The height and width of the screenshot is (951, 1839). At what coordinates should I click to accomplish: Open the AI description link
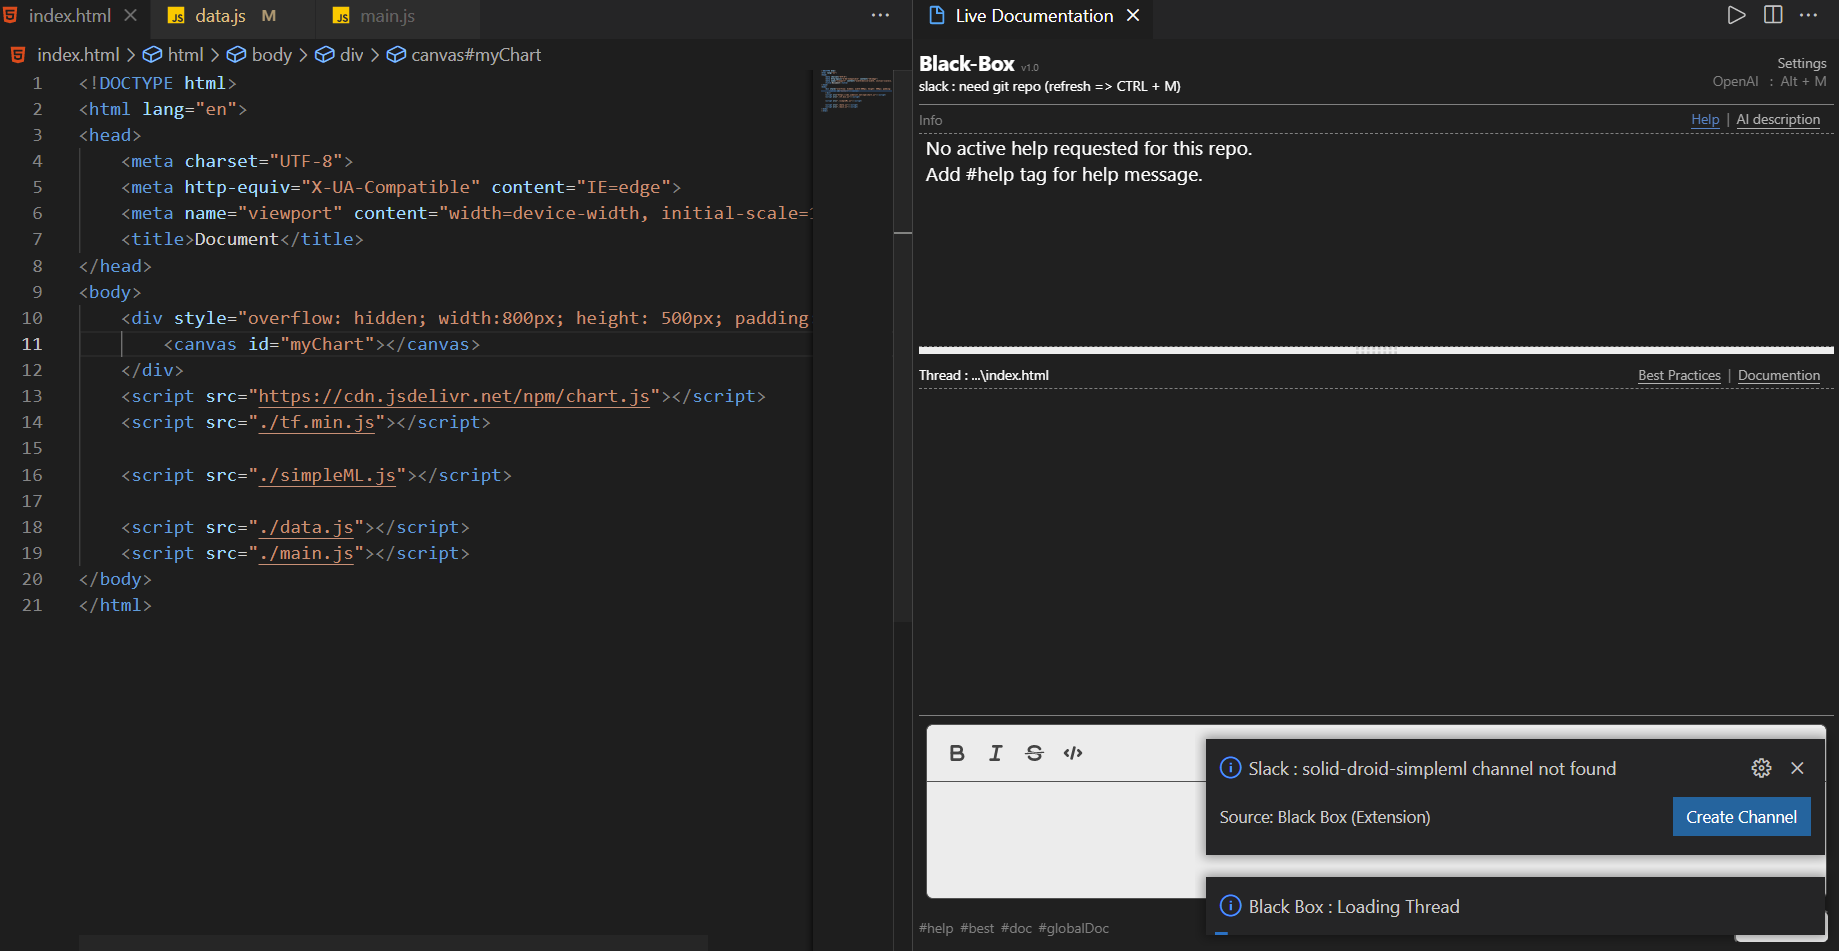tap(1778, 119)
